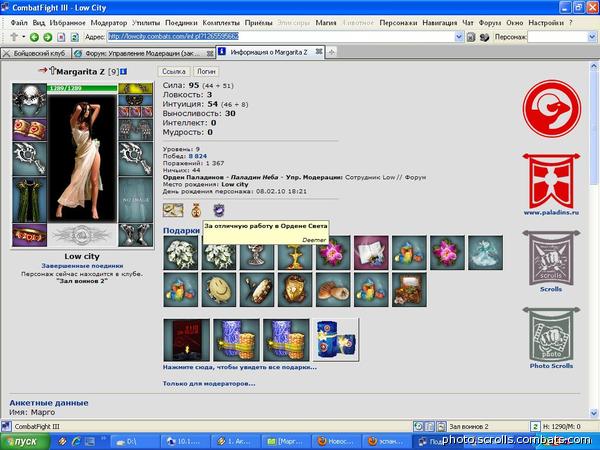Click the red ram zodiac emblem
Viewport: 600px width, 450px height.
coord(551,109)
